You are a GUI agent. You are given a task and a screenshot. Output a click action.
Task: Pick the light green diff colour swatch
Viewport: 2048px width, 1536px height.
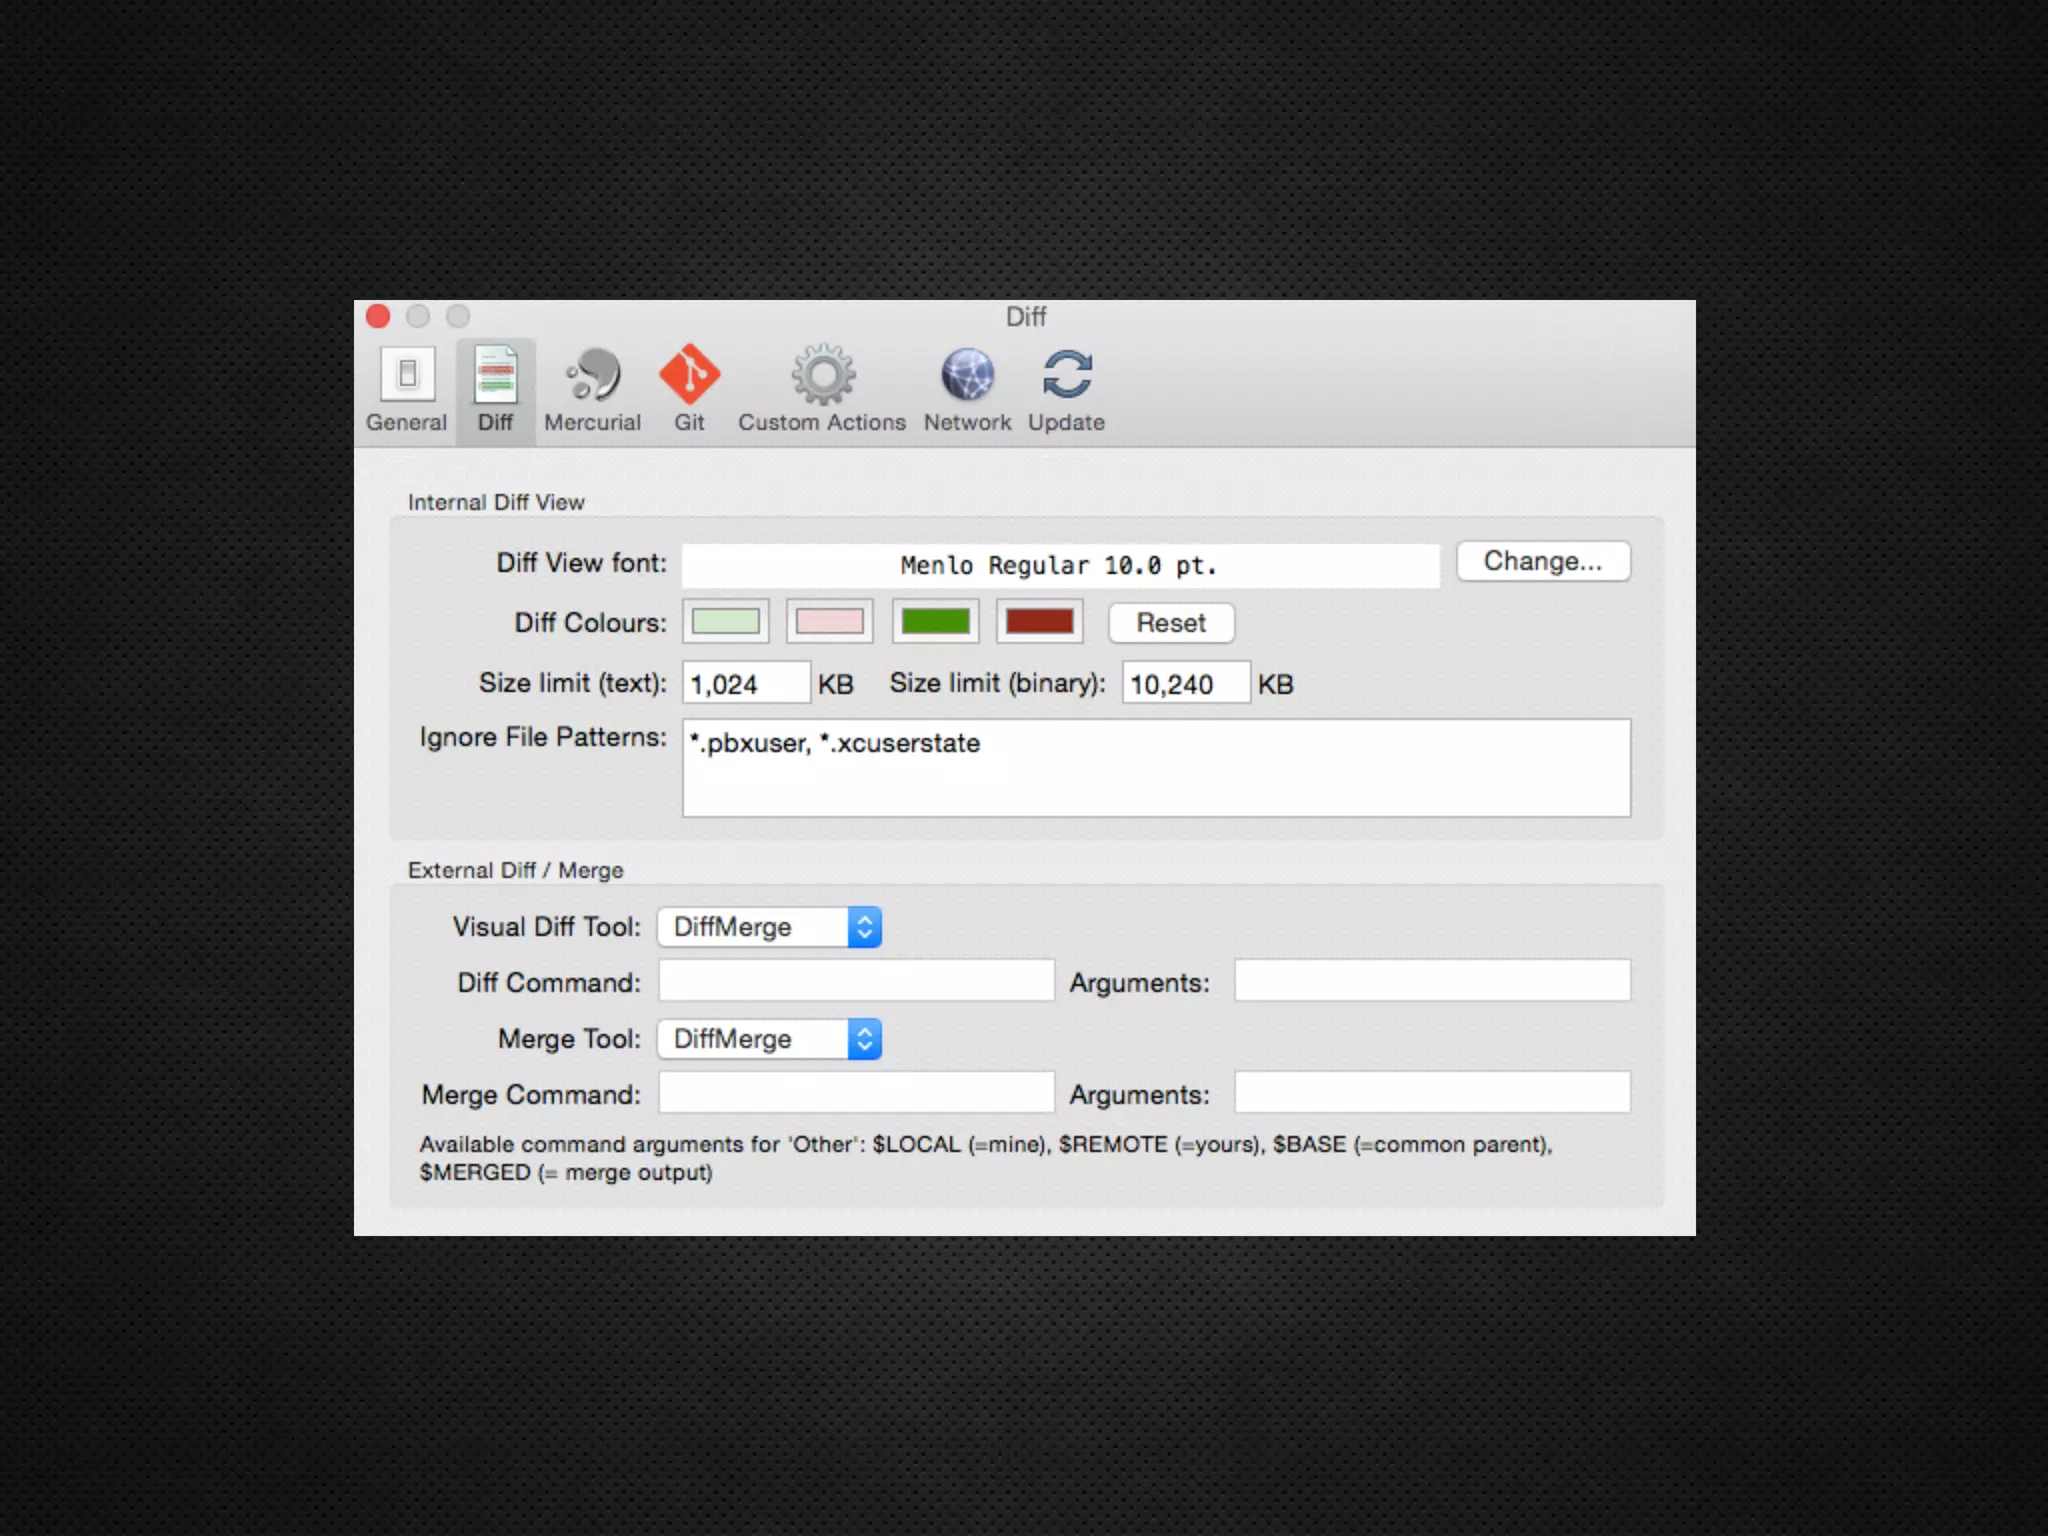(726, 622)
